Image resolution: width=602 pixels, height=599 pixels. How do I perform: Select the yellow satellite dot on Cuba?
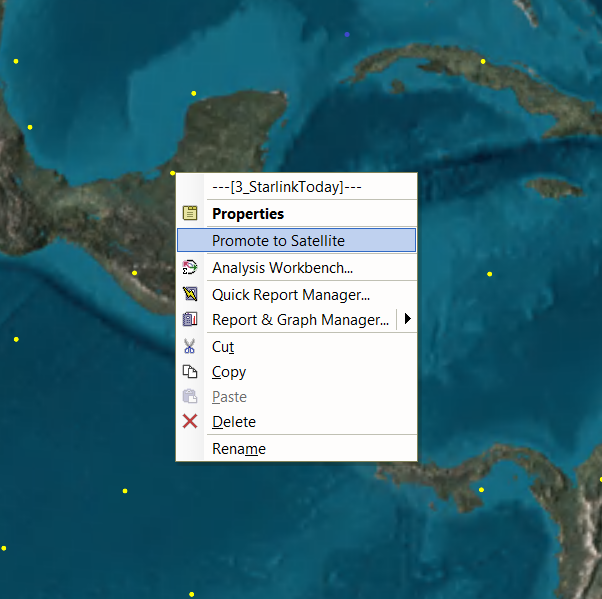coord(483,61)
